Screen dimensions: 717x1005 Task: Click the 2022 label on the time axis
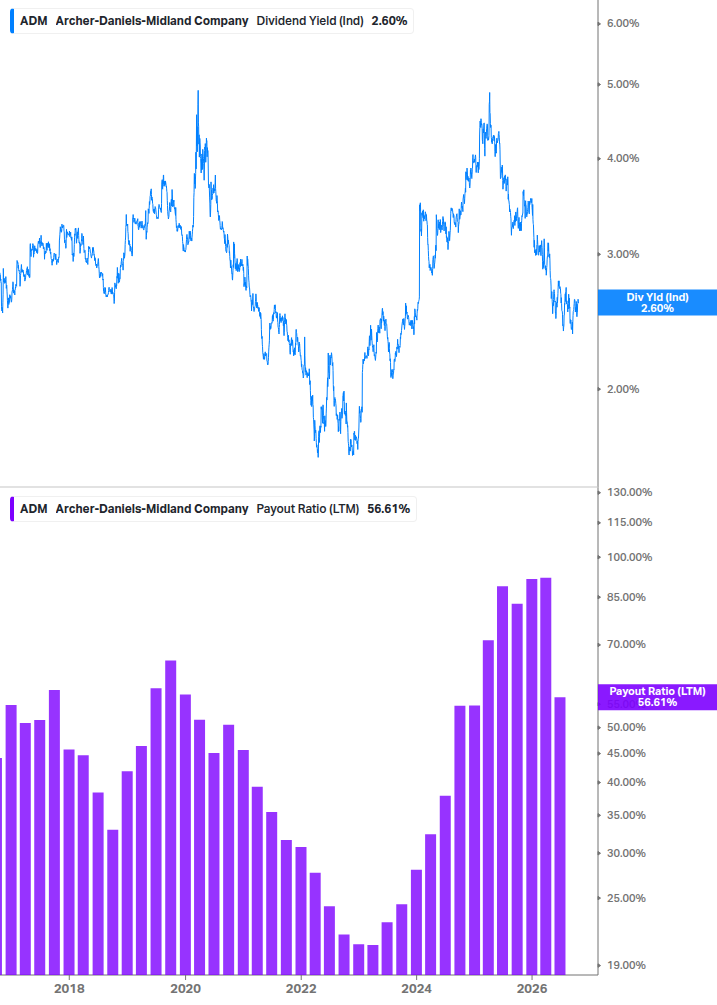301,988
